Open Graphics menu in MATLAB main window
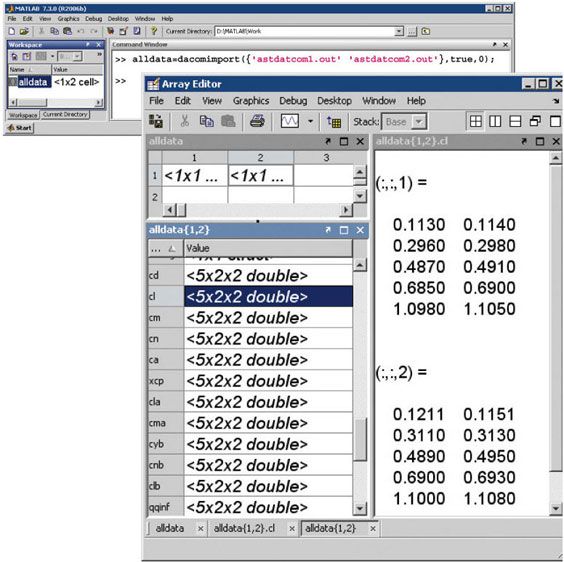Viewport: 564px width, 562px height. [68, 19]
